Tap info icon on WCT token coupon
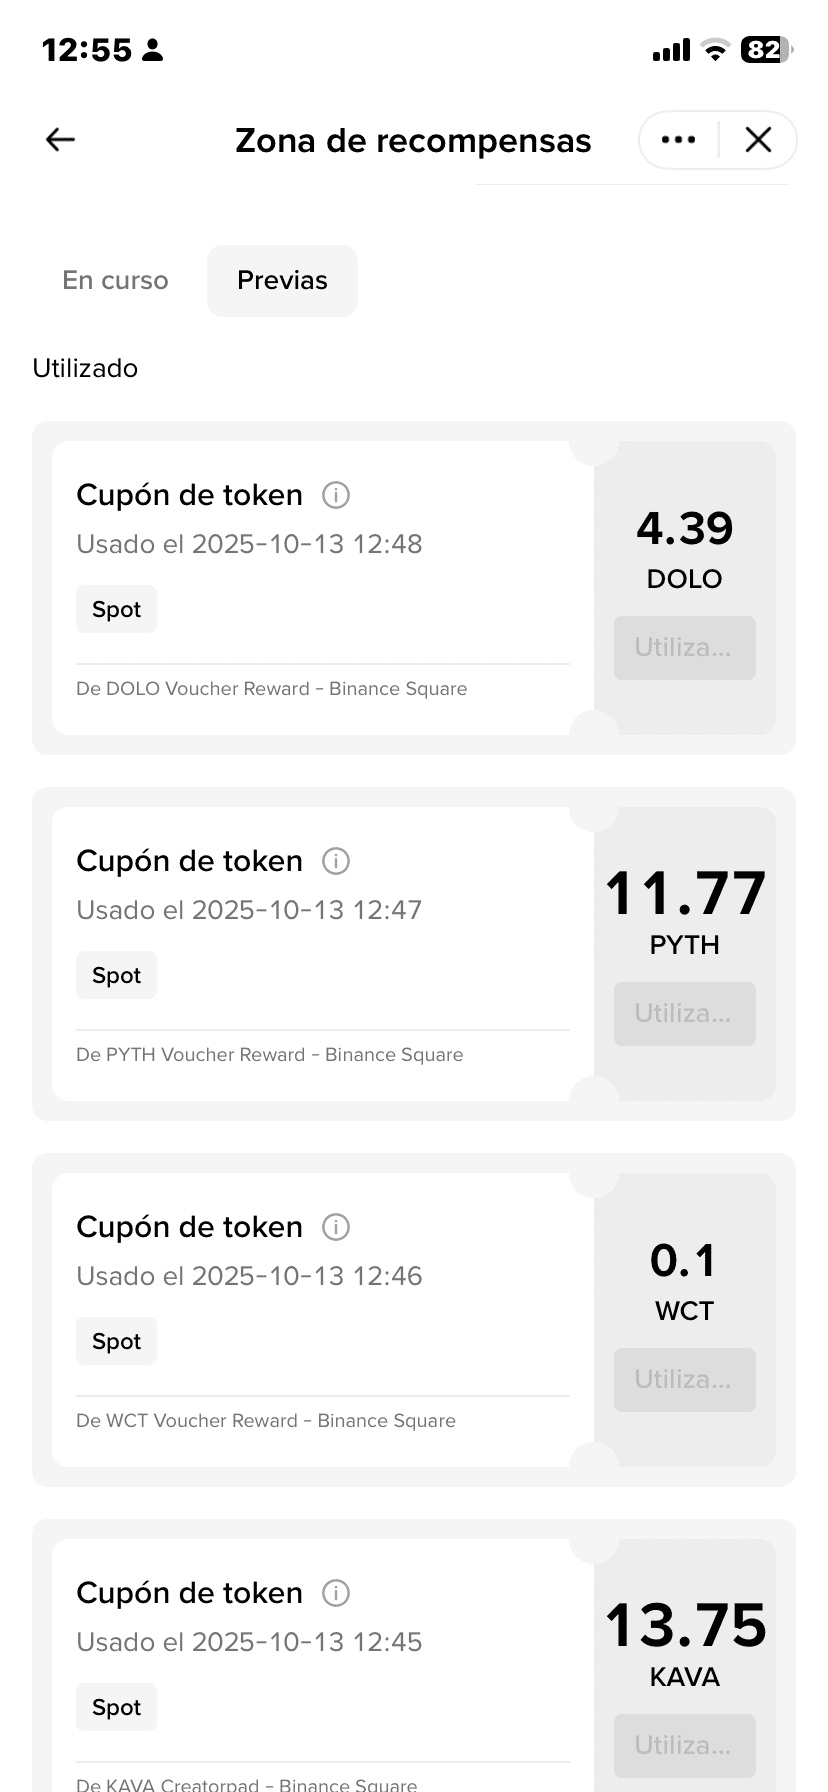Screen dimensions: 828x1792 336,1227
